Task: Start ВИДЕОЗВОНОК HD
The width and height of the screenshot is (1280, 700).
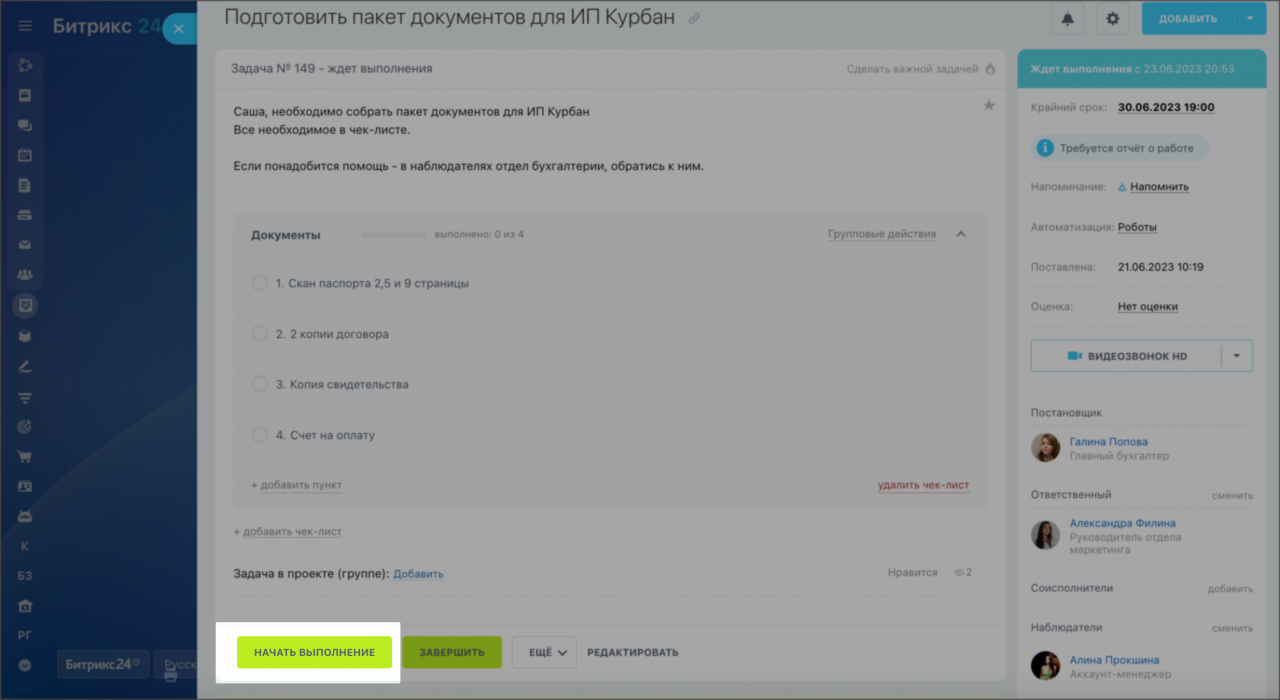Action: click(x=1126, y=356)
